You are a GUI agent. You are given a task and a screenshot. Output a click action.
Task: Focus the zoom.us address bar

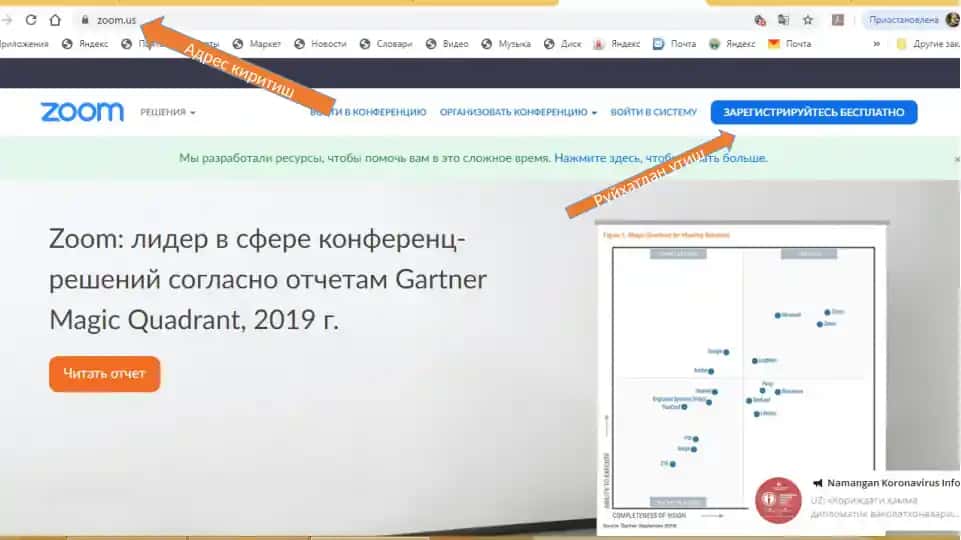point(411,20)
